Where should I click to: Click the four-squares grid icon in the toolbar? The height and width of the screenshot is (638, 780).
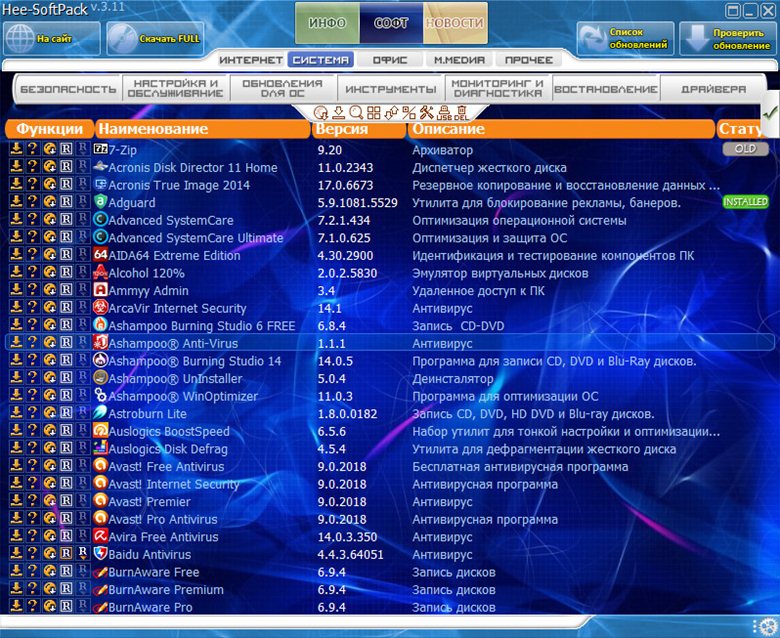pyautogui.click(x=373, y=113)
